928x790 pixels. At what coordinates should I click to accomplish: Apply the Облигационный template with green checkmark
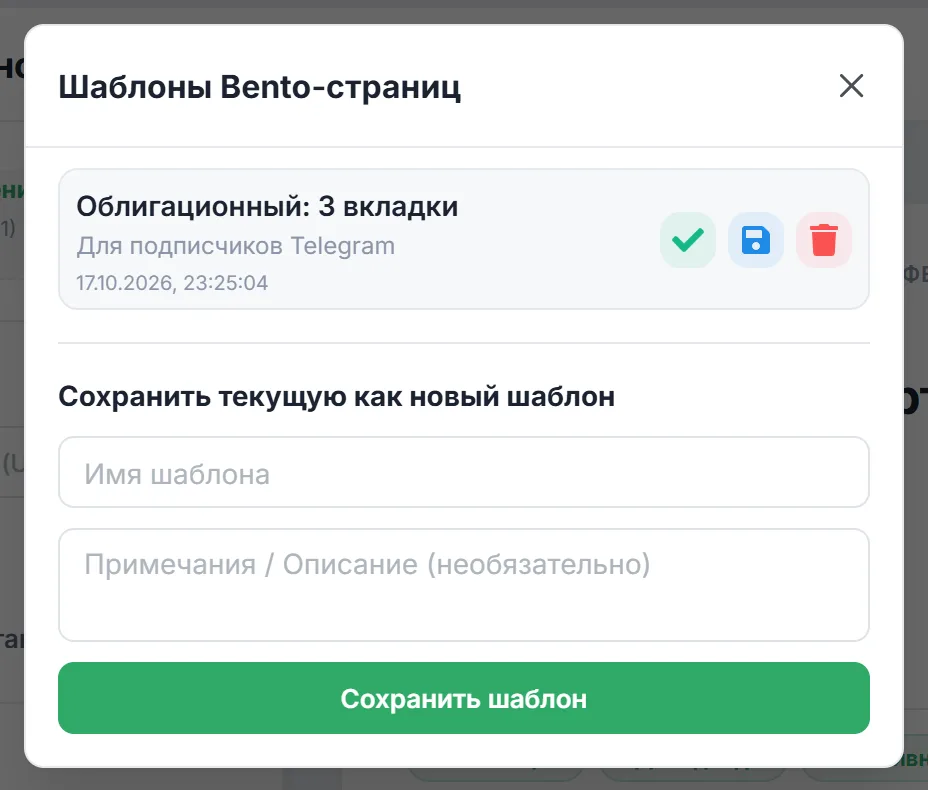click(688, 240)
